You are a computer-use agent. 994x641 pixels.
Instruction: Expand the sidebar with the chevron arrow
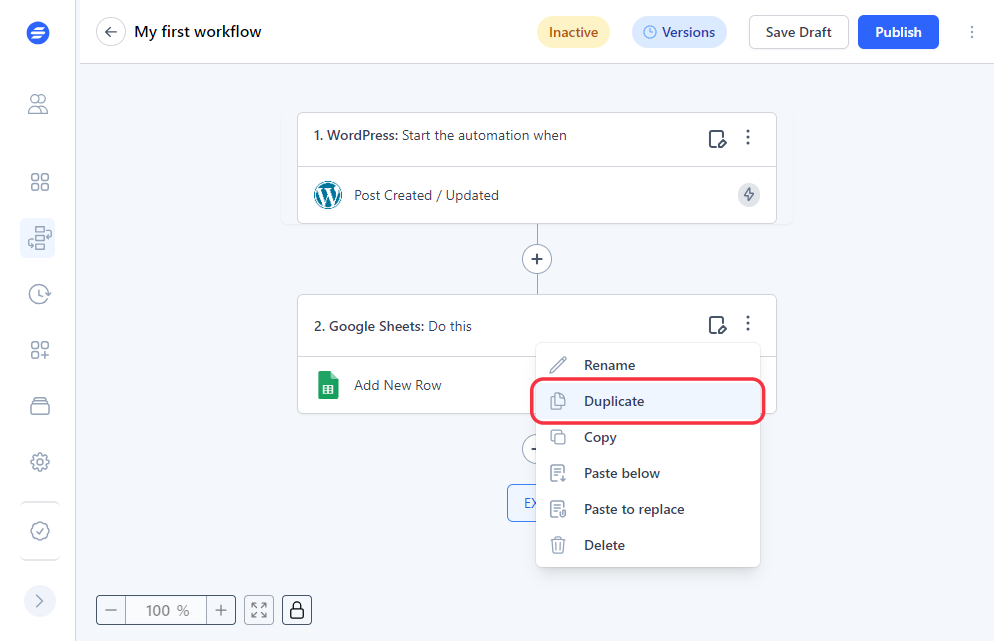coord(39,601)
